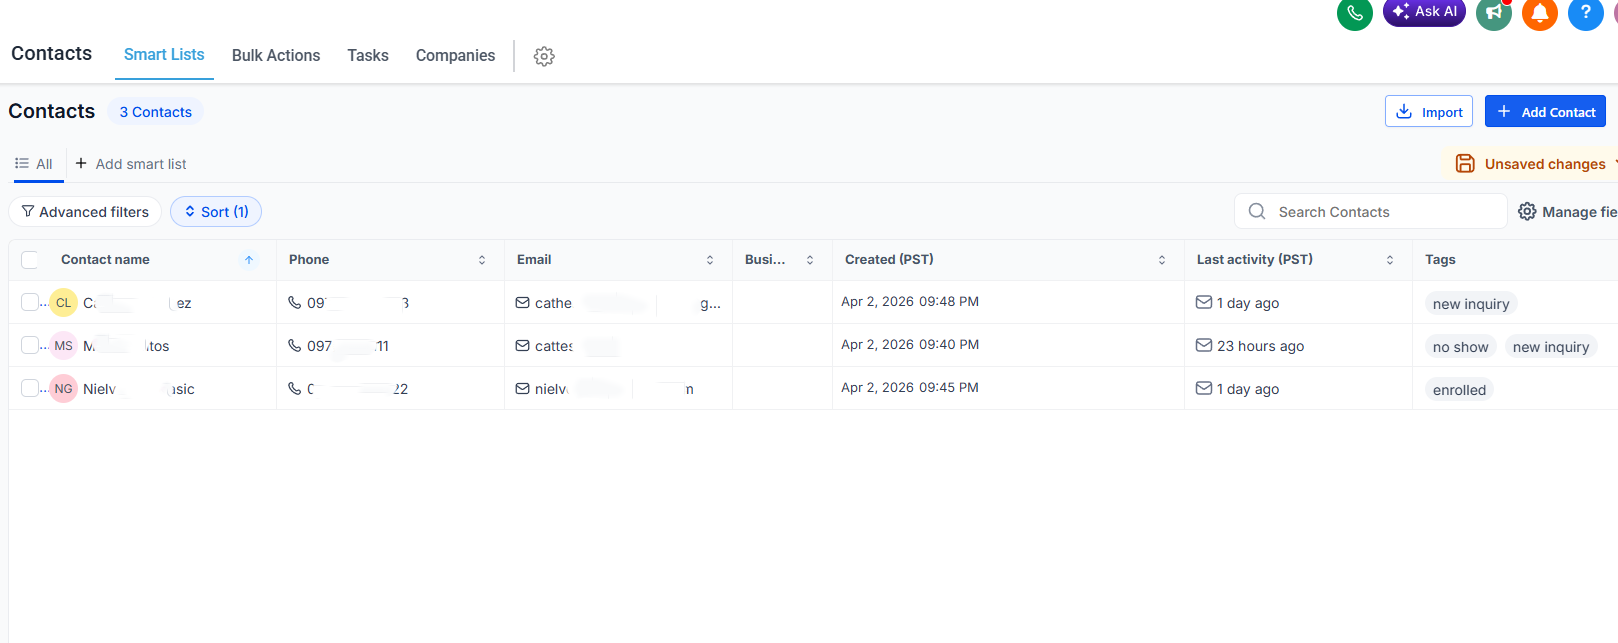Click the 'enrolled' tag
This screenshot has width=1618, height=643.
point(1459,390)
